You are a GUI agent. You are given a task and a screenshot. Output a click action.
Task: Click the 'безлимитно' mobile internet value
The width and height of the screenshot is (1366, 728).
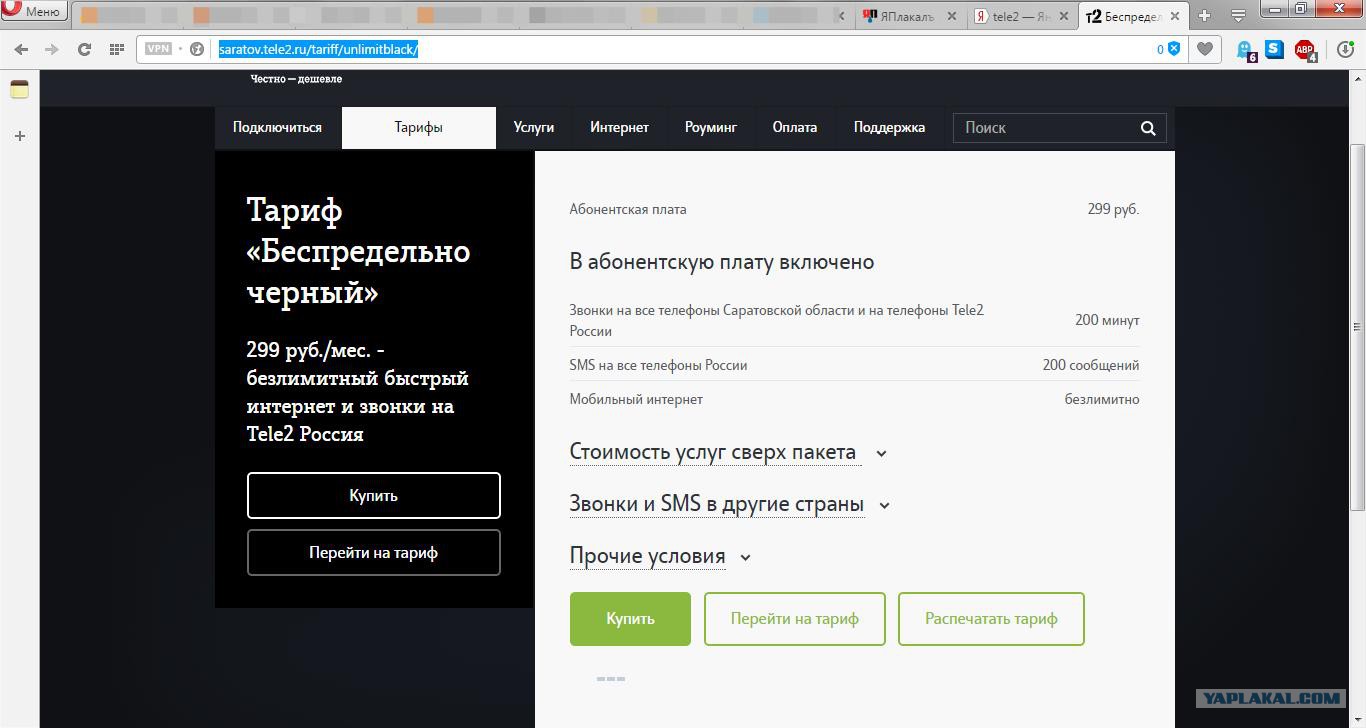click(1102, 399)
